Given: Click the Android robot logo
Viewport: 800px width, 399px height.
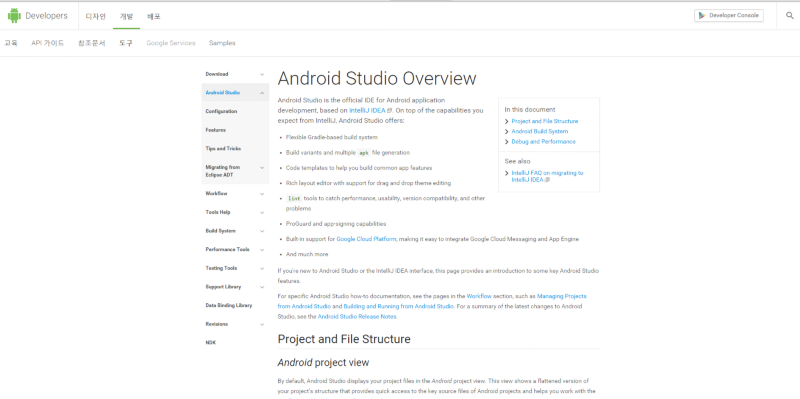Looking at the screenshot, I should pos(14,16).
